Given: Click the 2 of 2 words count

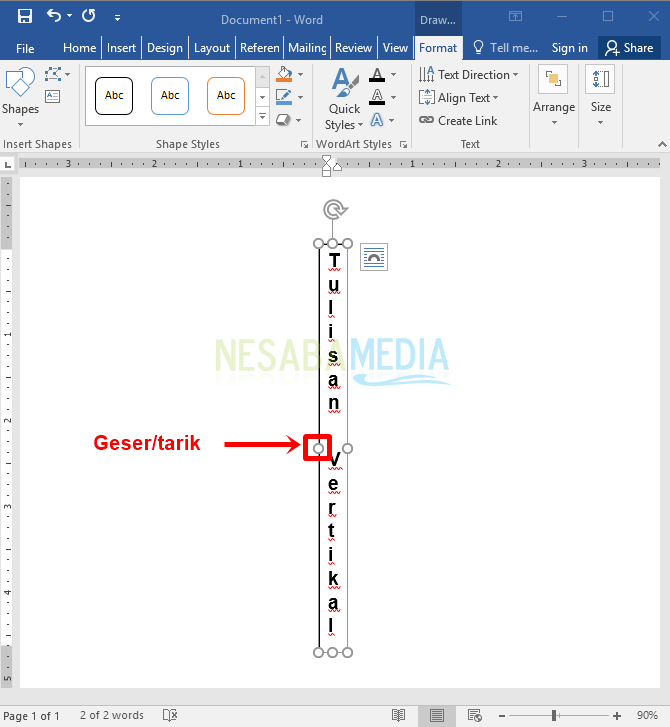Looking at the screenshot, I should 112,715.
